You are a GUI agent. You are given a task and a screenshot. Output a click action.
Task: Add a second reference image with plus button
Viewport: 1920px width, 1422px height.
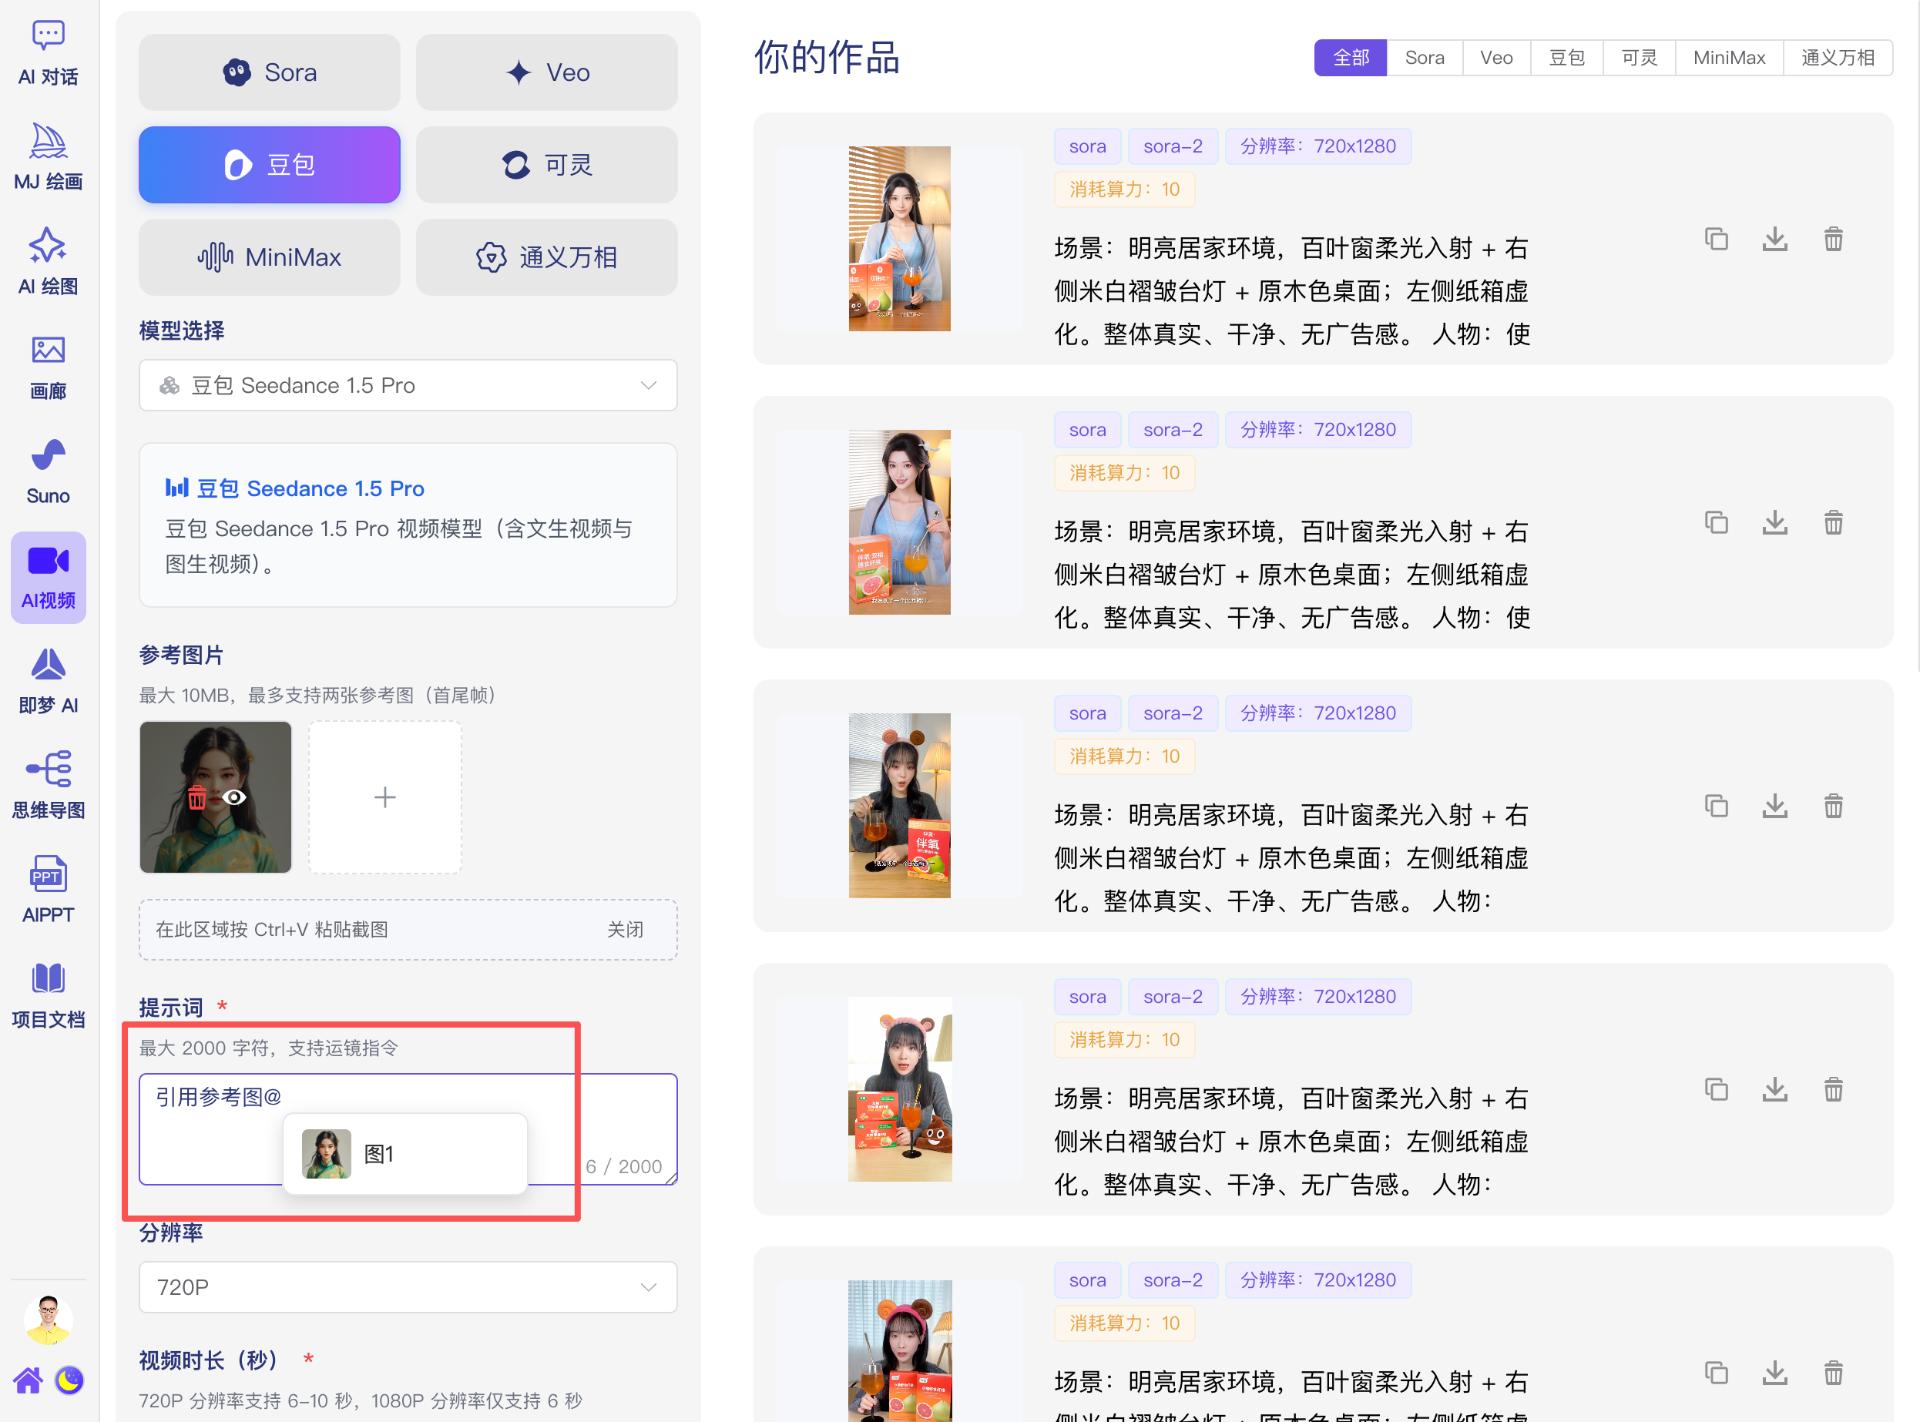[384, 797]
